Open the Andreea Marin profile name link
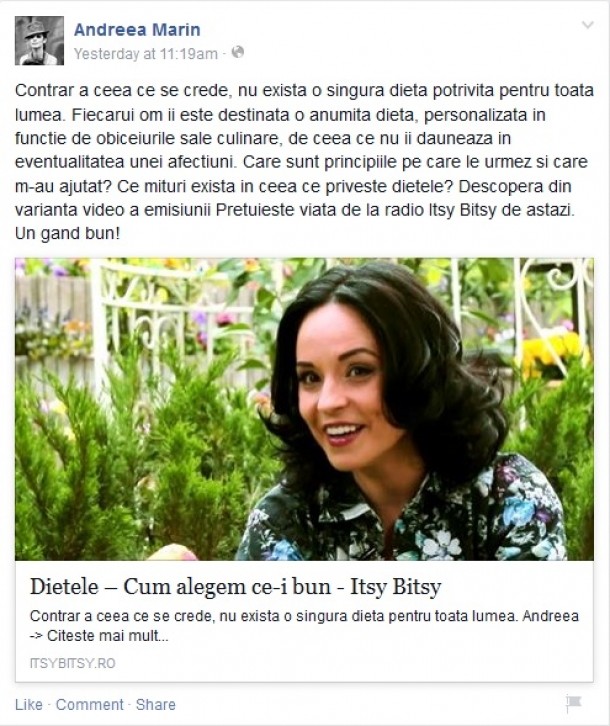Screen dimensions: 610x726 coord(137,30)
